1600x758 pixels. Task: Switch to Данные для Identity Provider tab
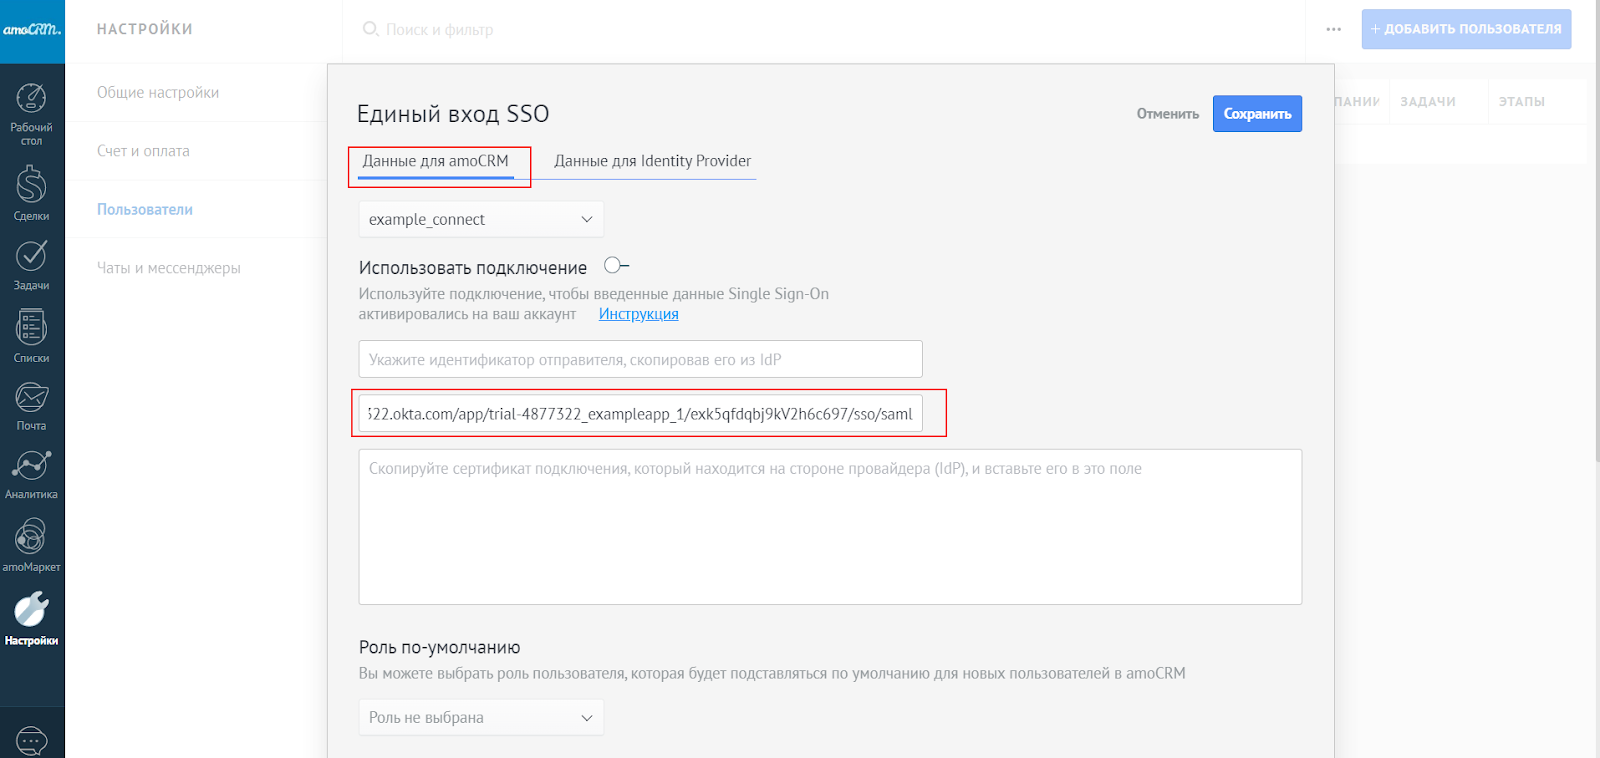click(x=652, y=161)
